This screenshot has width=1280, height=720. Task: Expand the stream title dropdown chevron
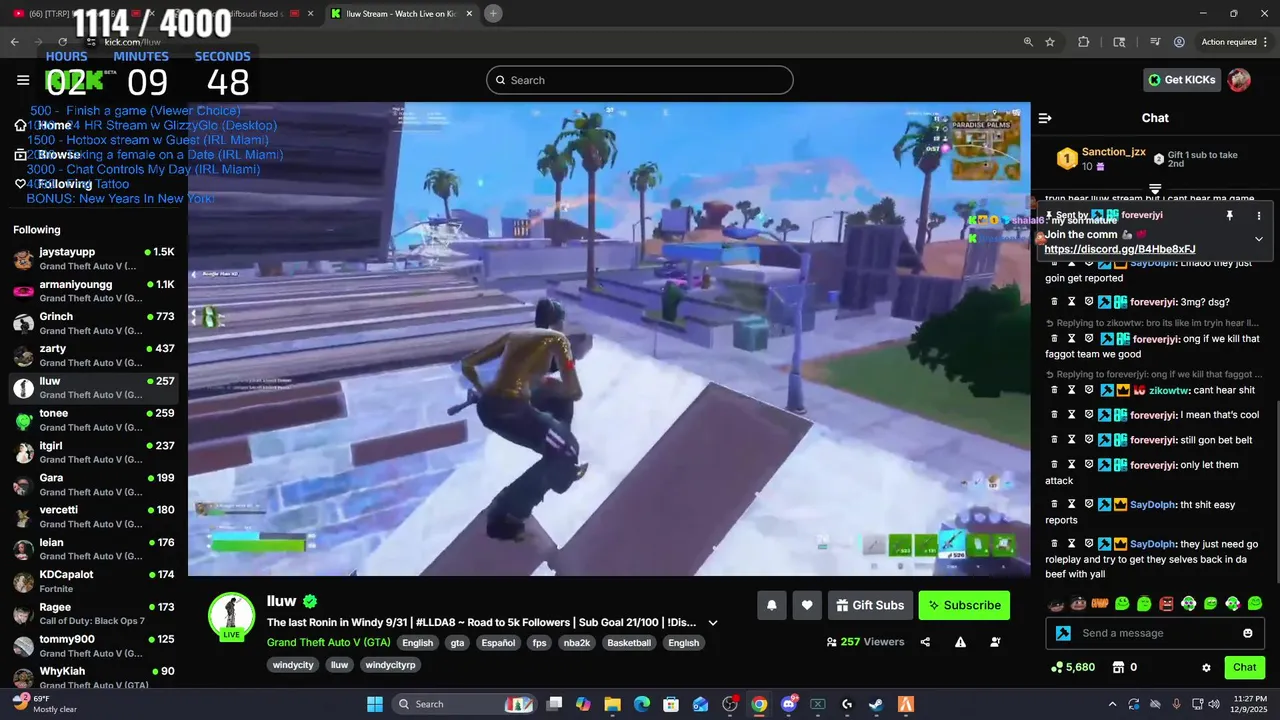tap(713, 623)
